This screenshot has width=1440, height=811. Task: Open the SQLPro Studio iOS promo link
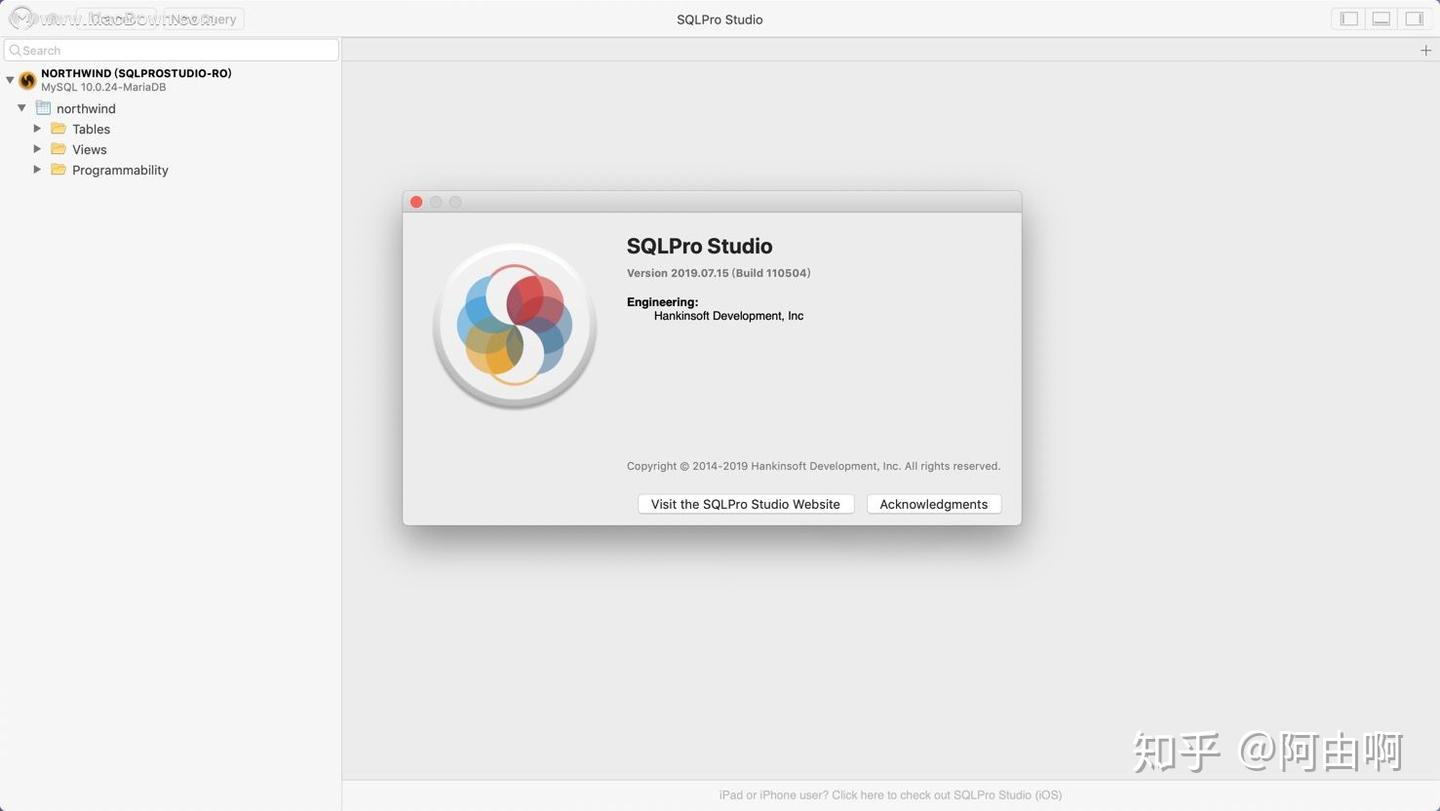[x=890, y=795]
